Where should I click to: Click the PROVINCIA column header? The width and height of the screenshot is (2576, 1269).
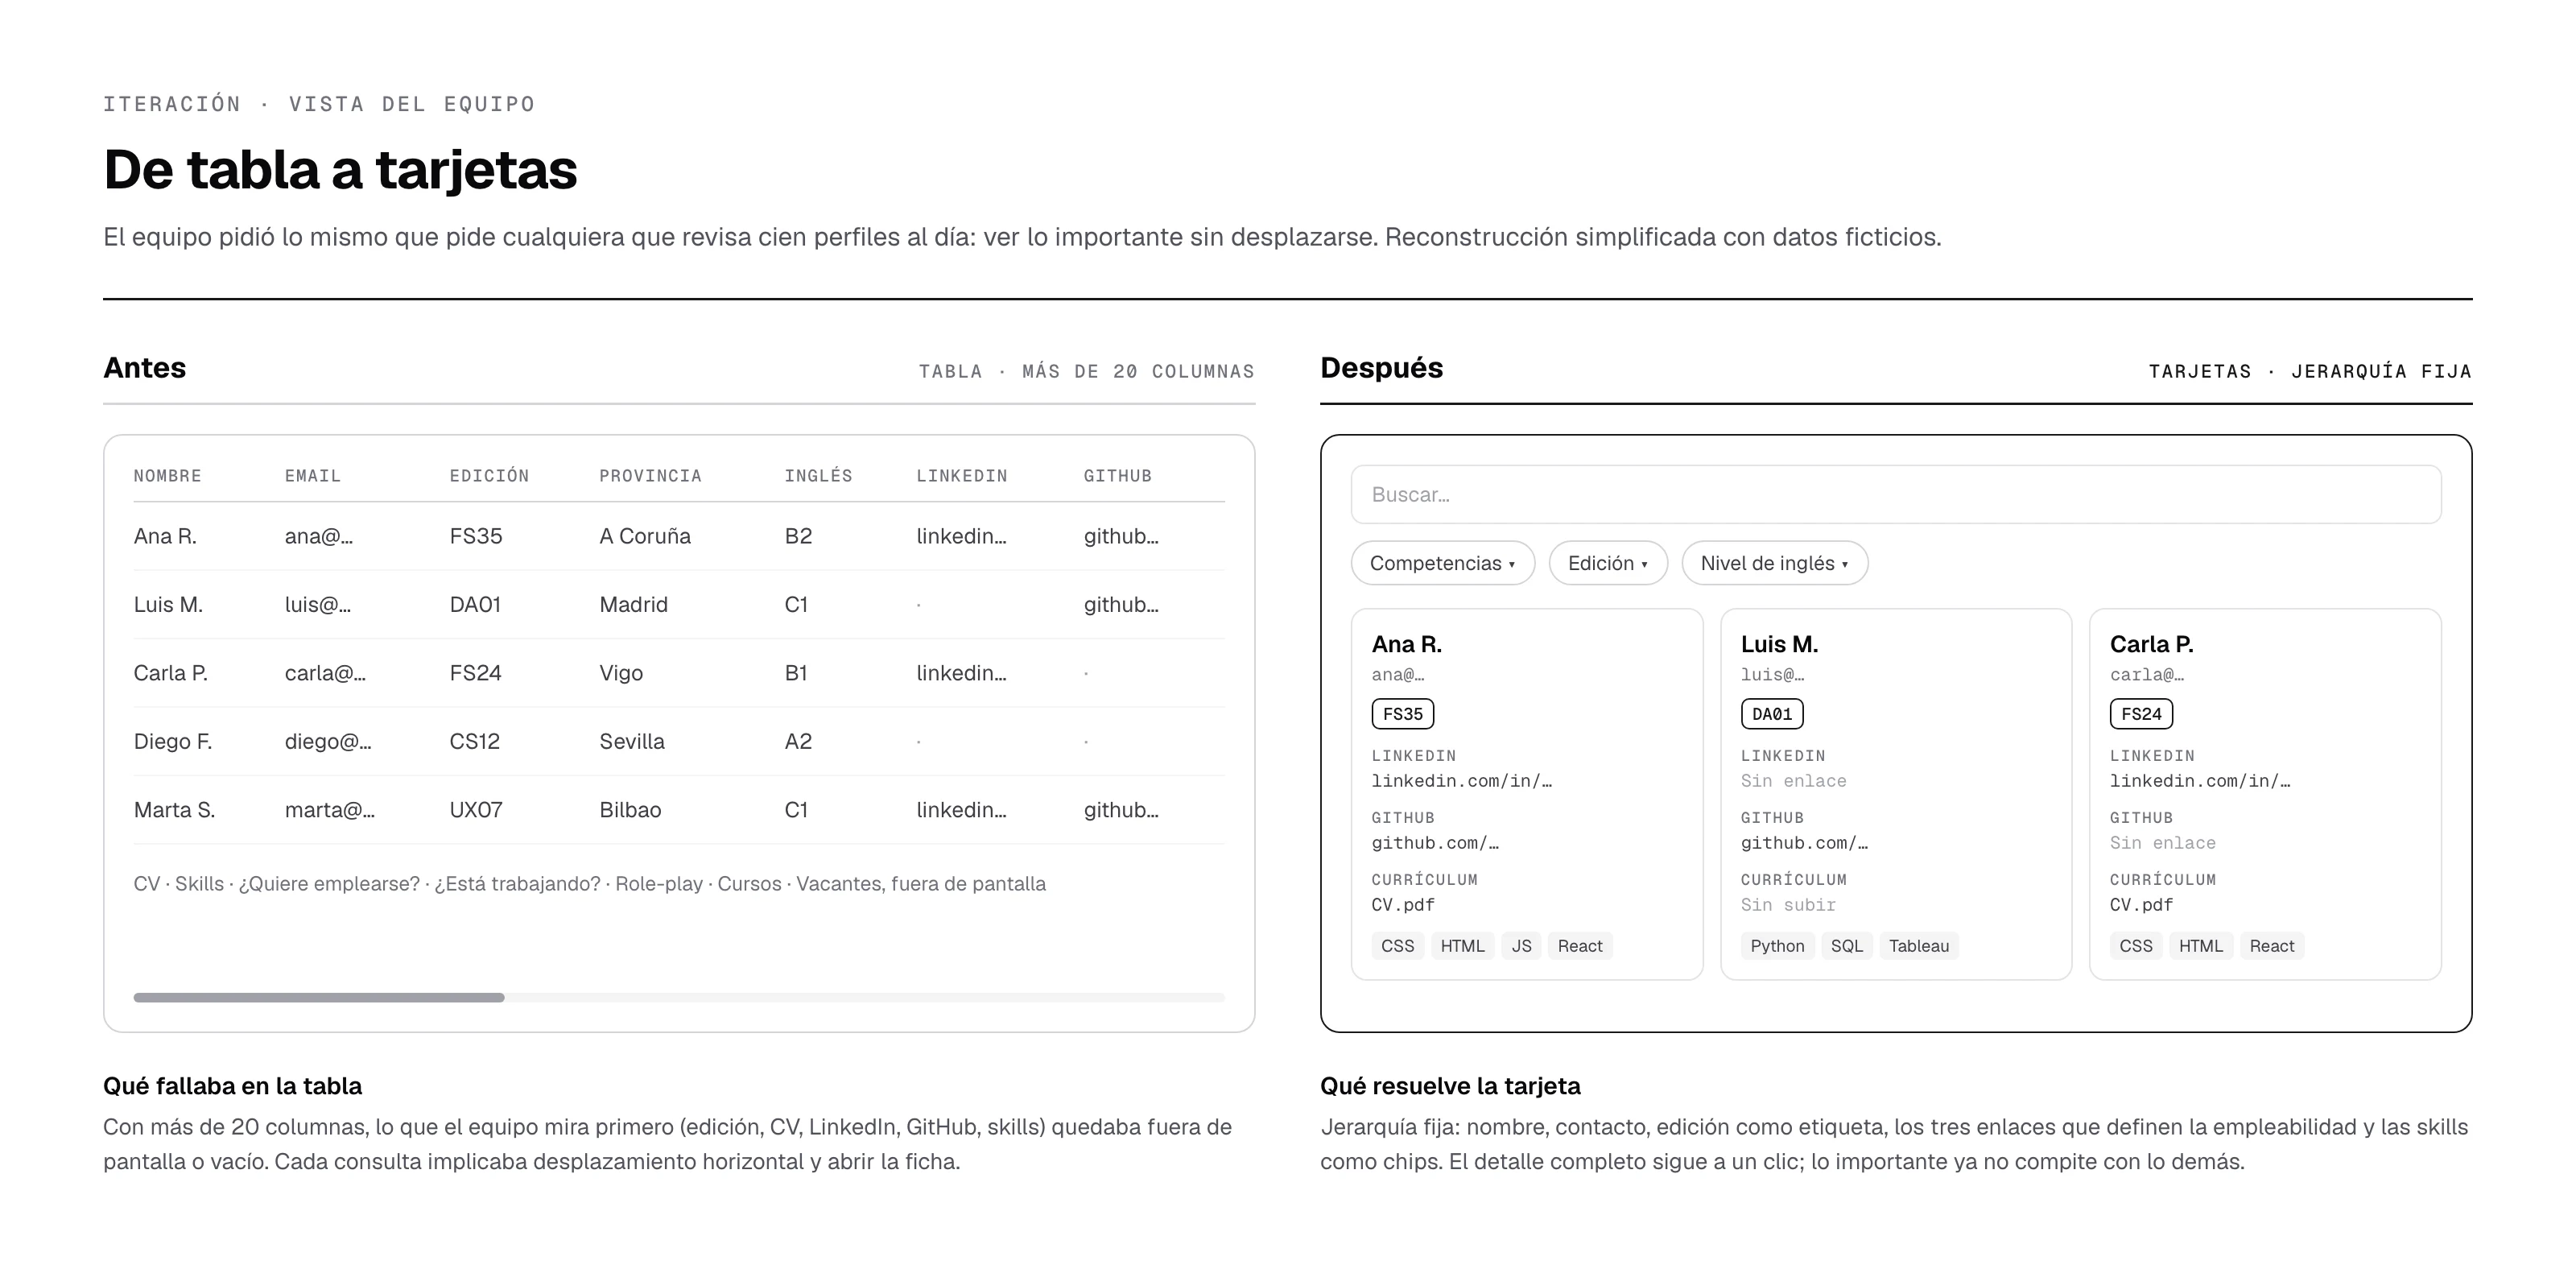point(650,476)
